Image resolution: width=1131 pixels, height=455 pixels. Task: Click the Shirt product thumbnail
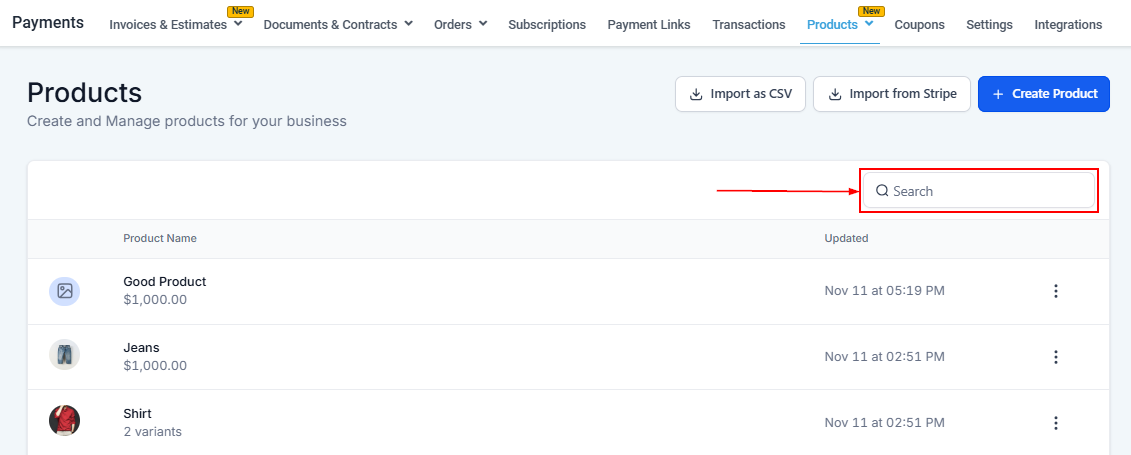point(65,420)
